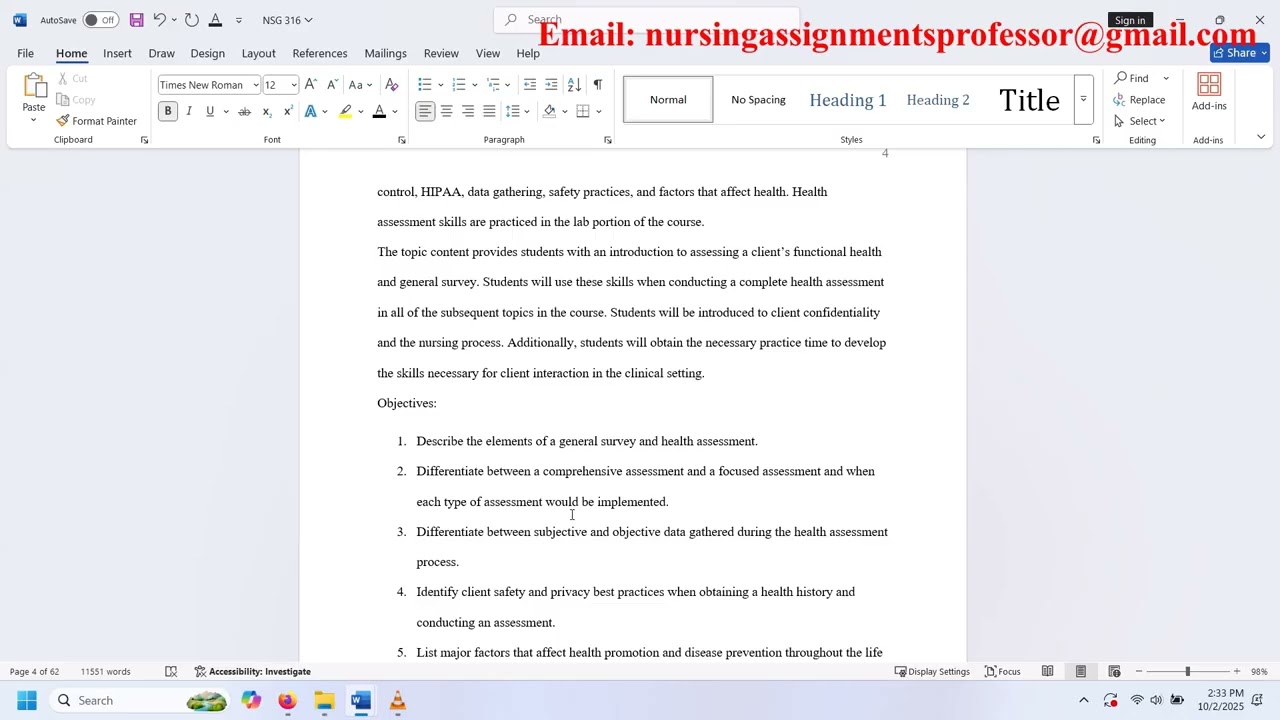The image size is (1280, 720).
Task: Open Add-ins from ribbon
Action: (1209, 93)
